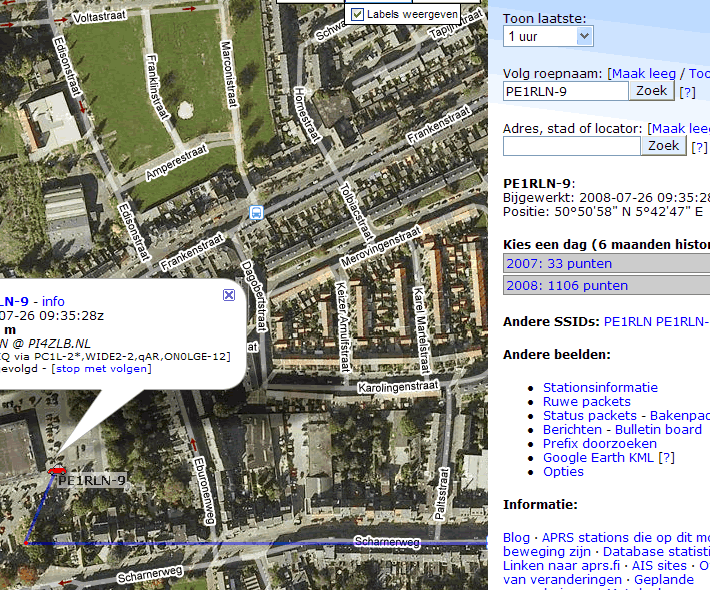Open Linken naar aprs.fi link
Image resolution: width=710 pixels, height=590 pixels.
[561, 566]
